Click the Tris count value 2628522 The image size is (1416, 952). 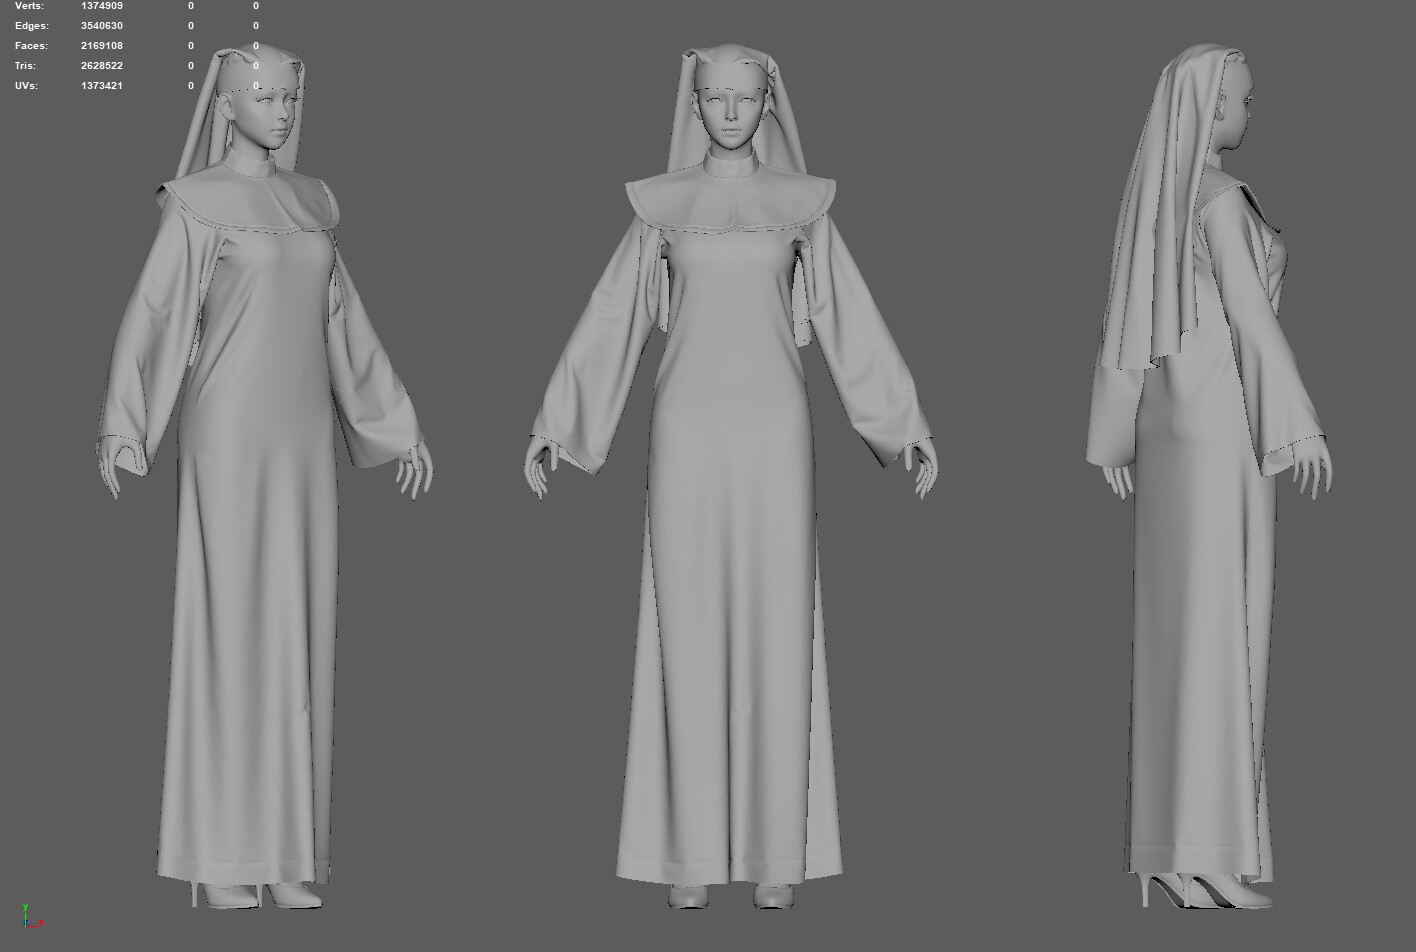(x=100, y=65)
